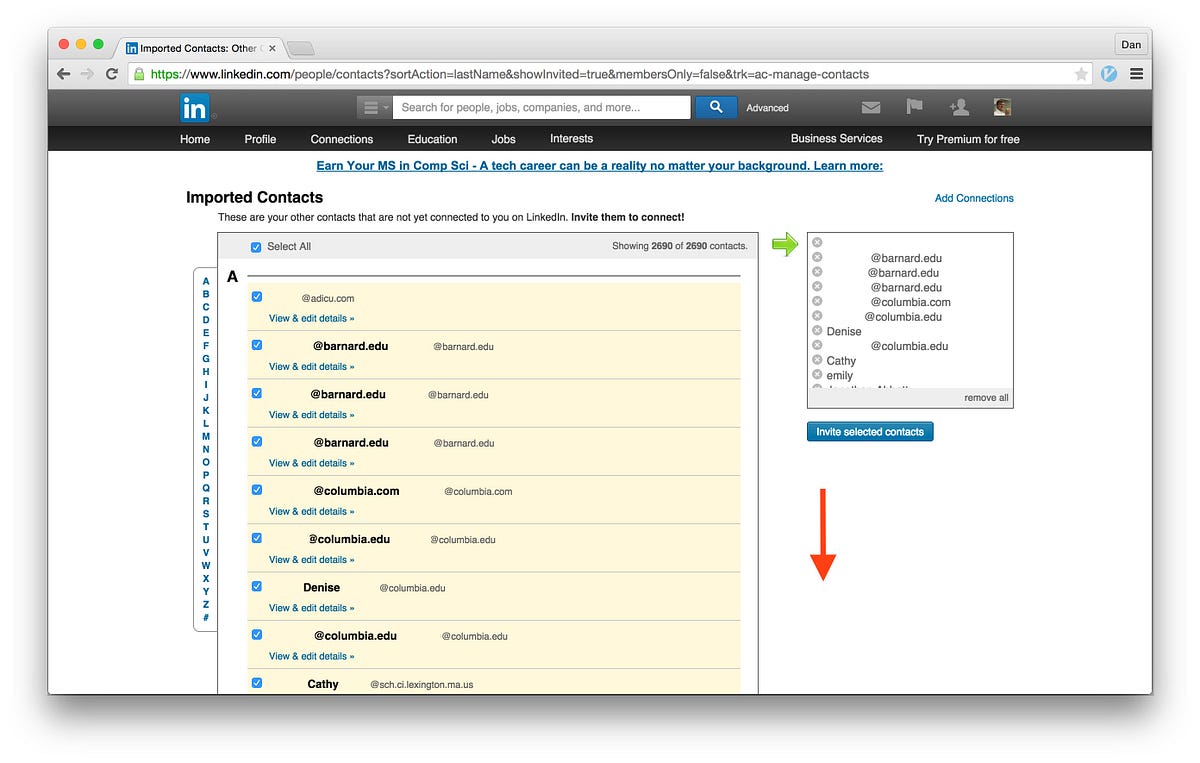View & edit details for Denise
The width and height of the screenshot is (1200, 763).
[x=311, y=608]
